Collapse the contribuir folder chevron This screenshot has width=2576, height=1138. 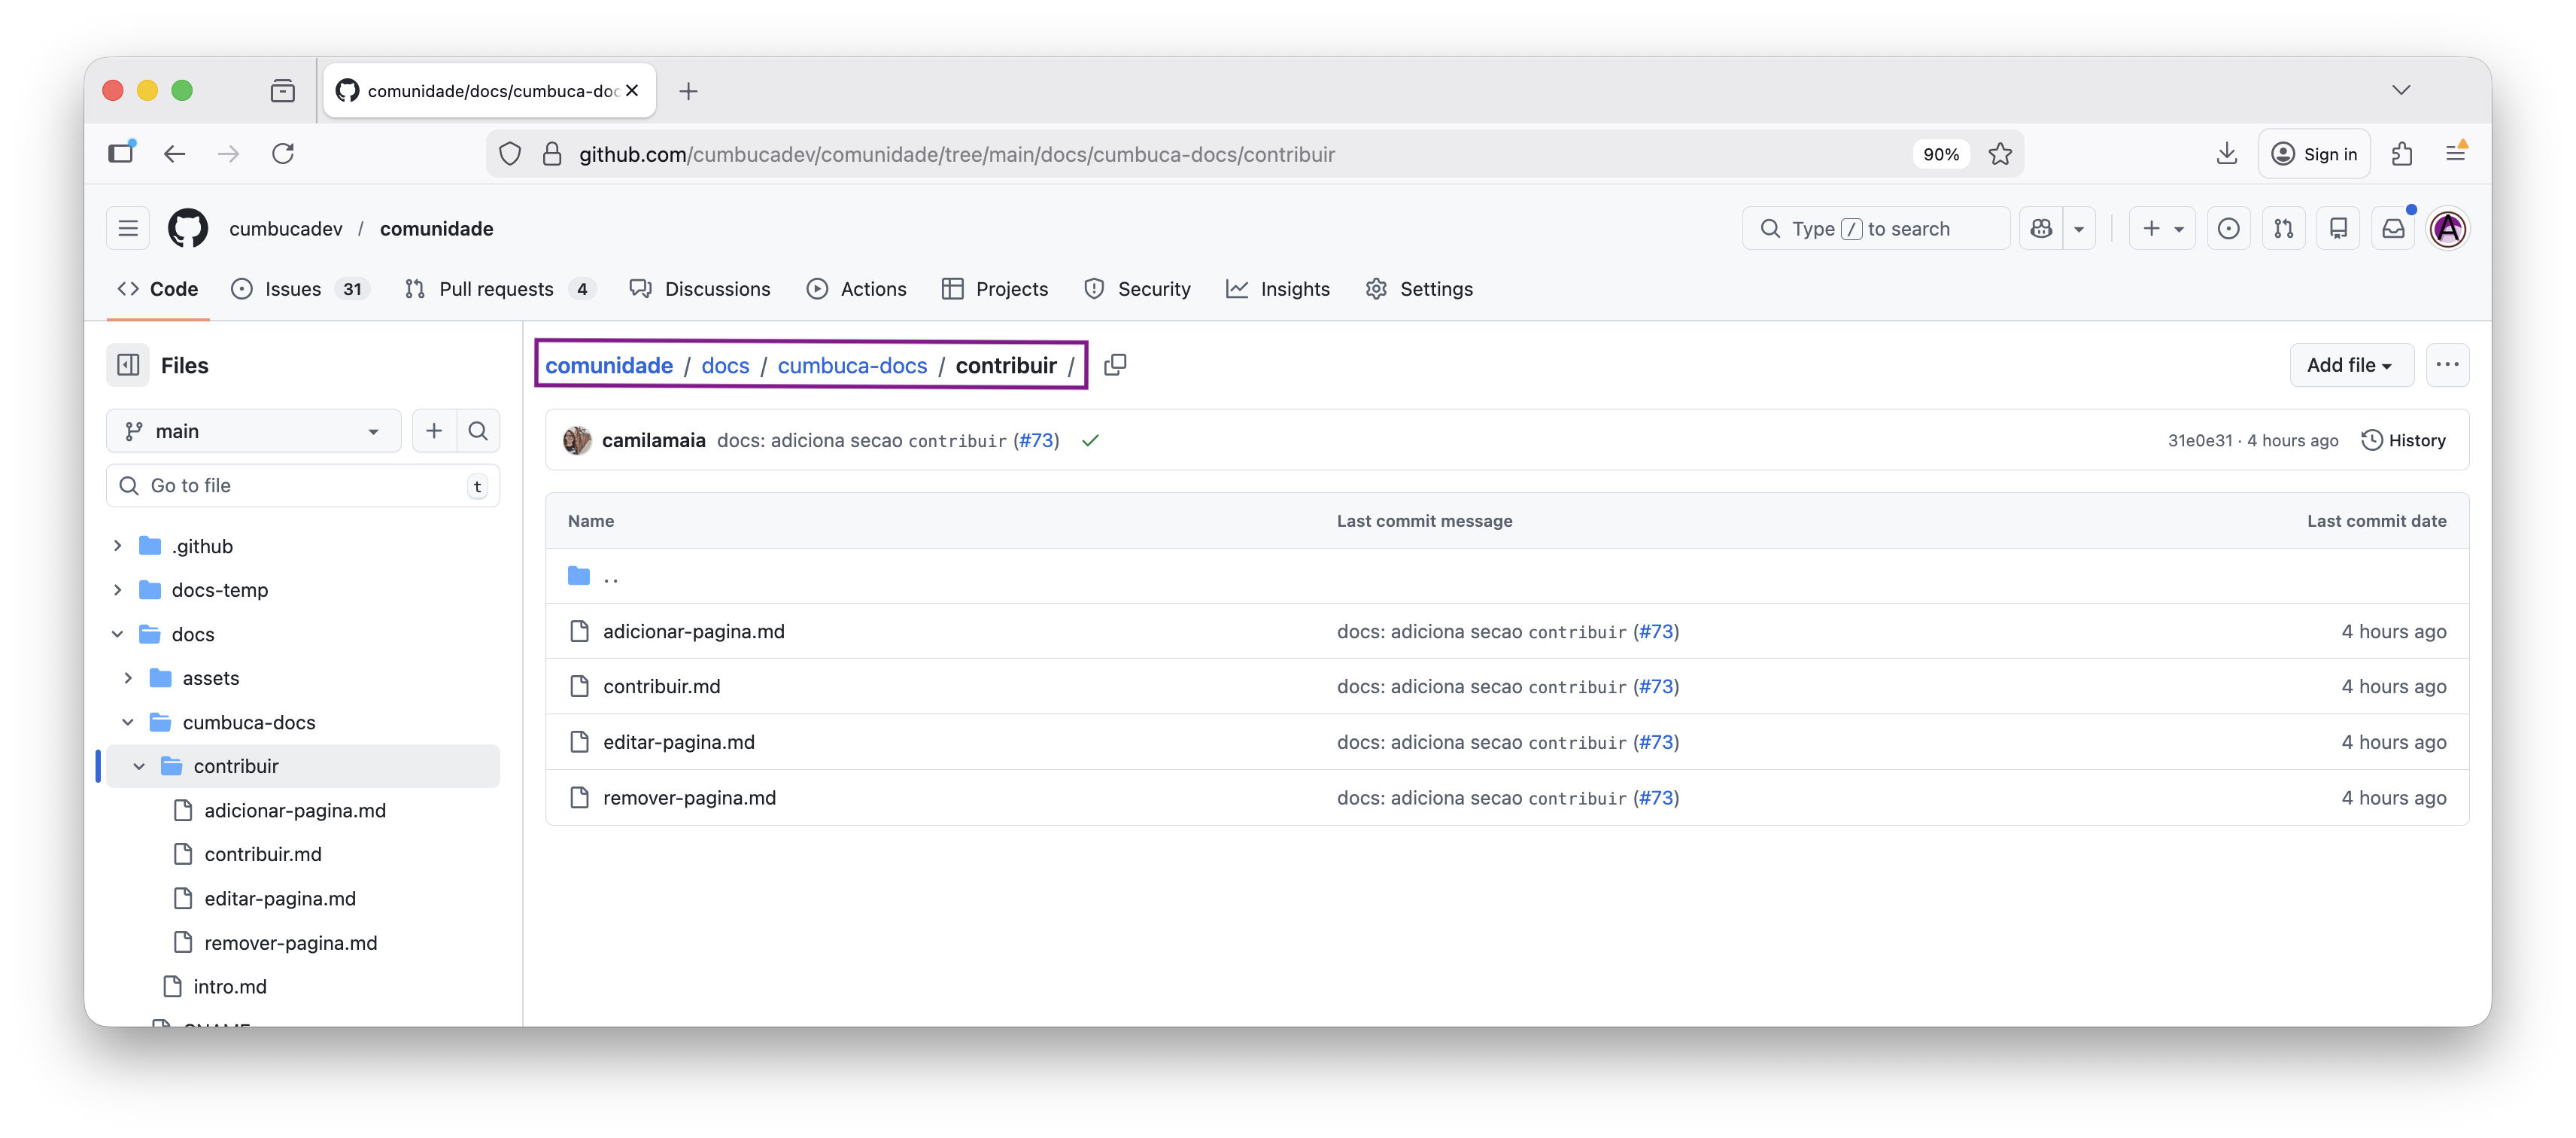[140, 766]
